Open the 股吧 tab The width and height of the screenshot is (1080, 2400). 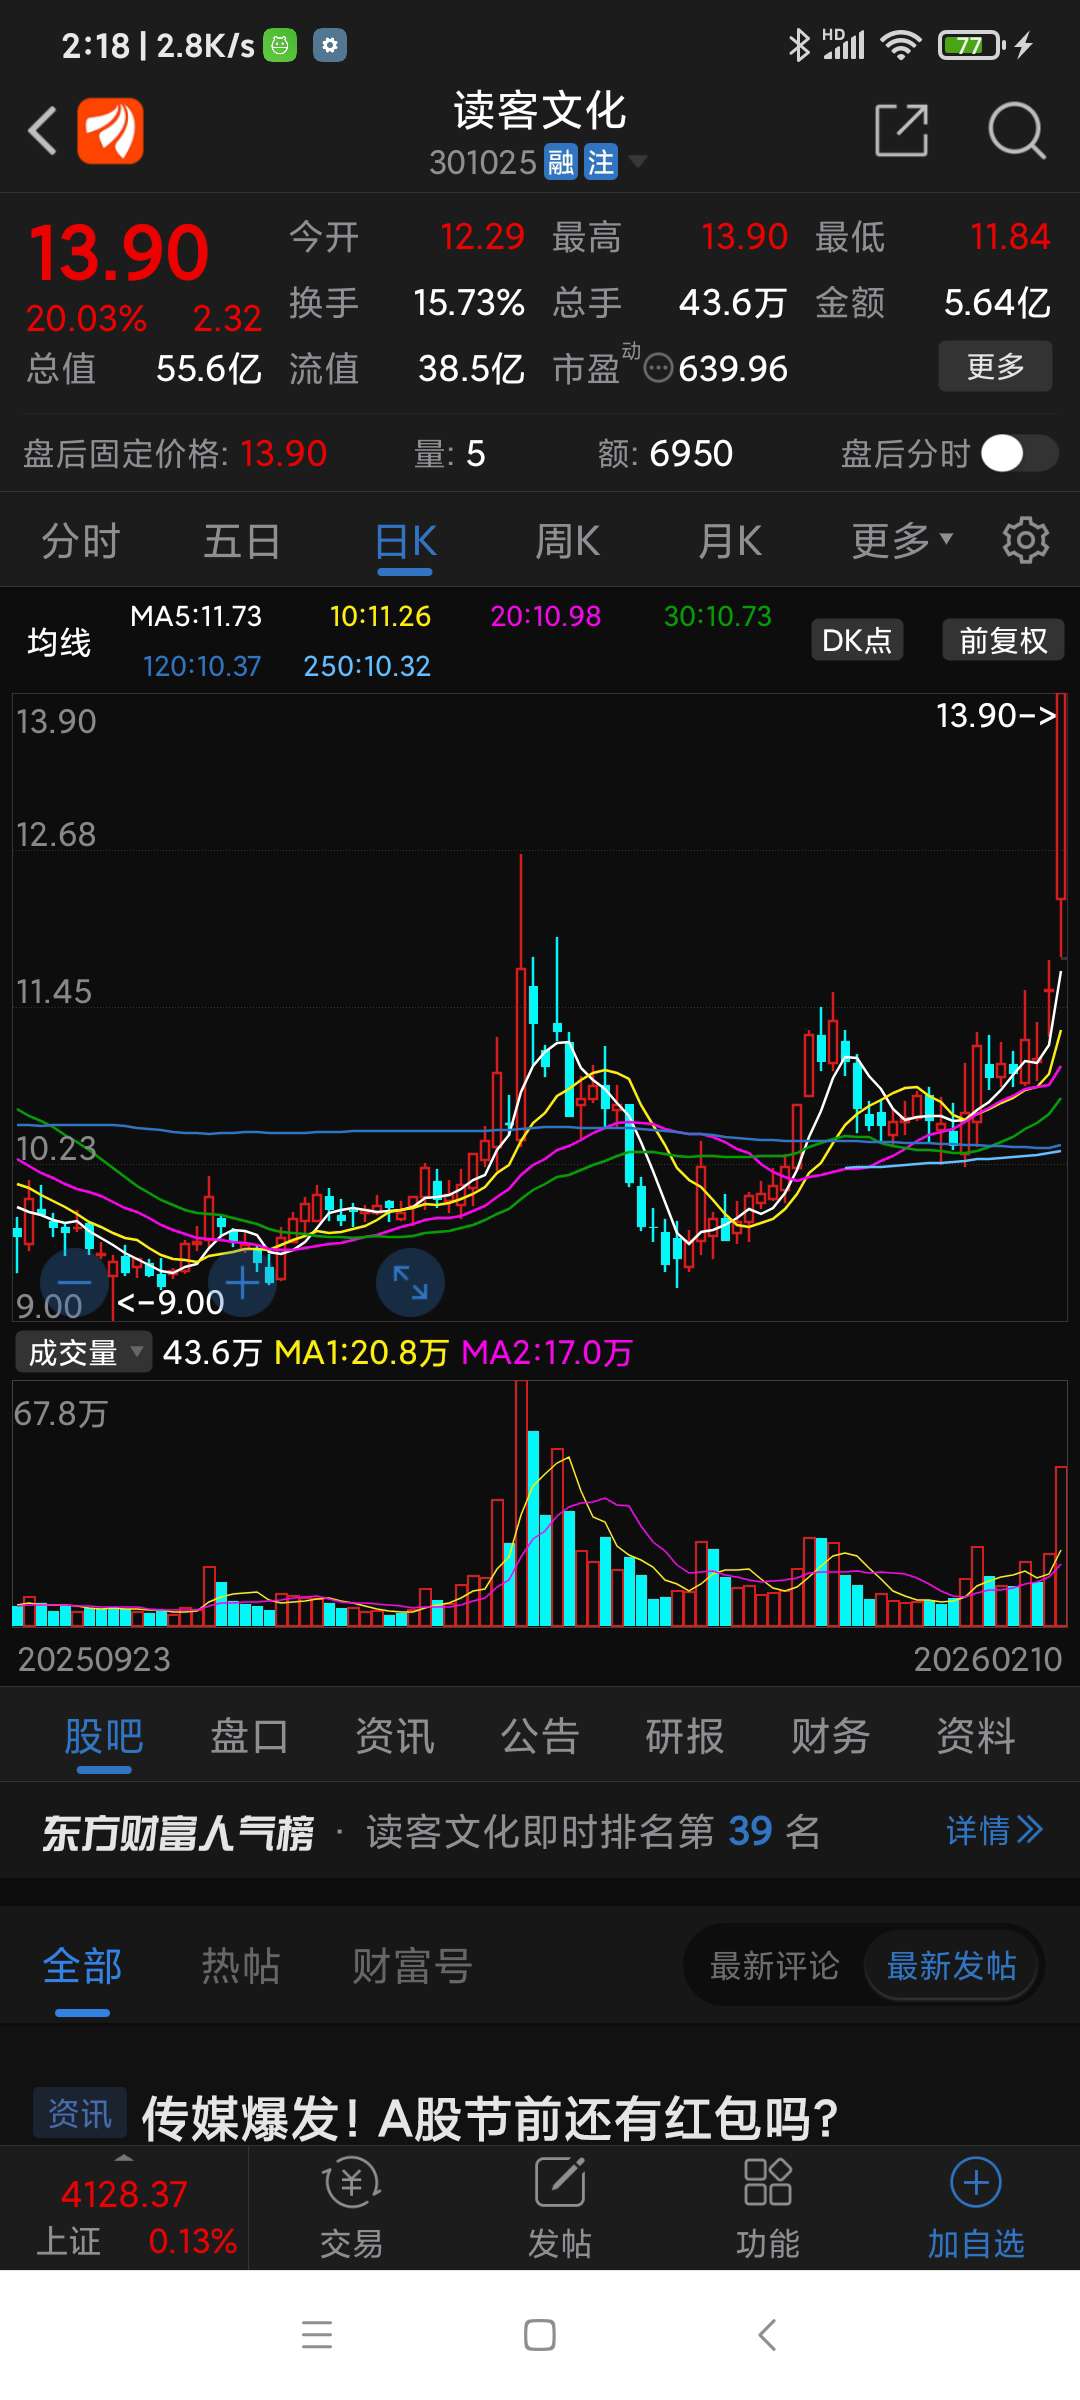104,1735
